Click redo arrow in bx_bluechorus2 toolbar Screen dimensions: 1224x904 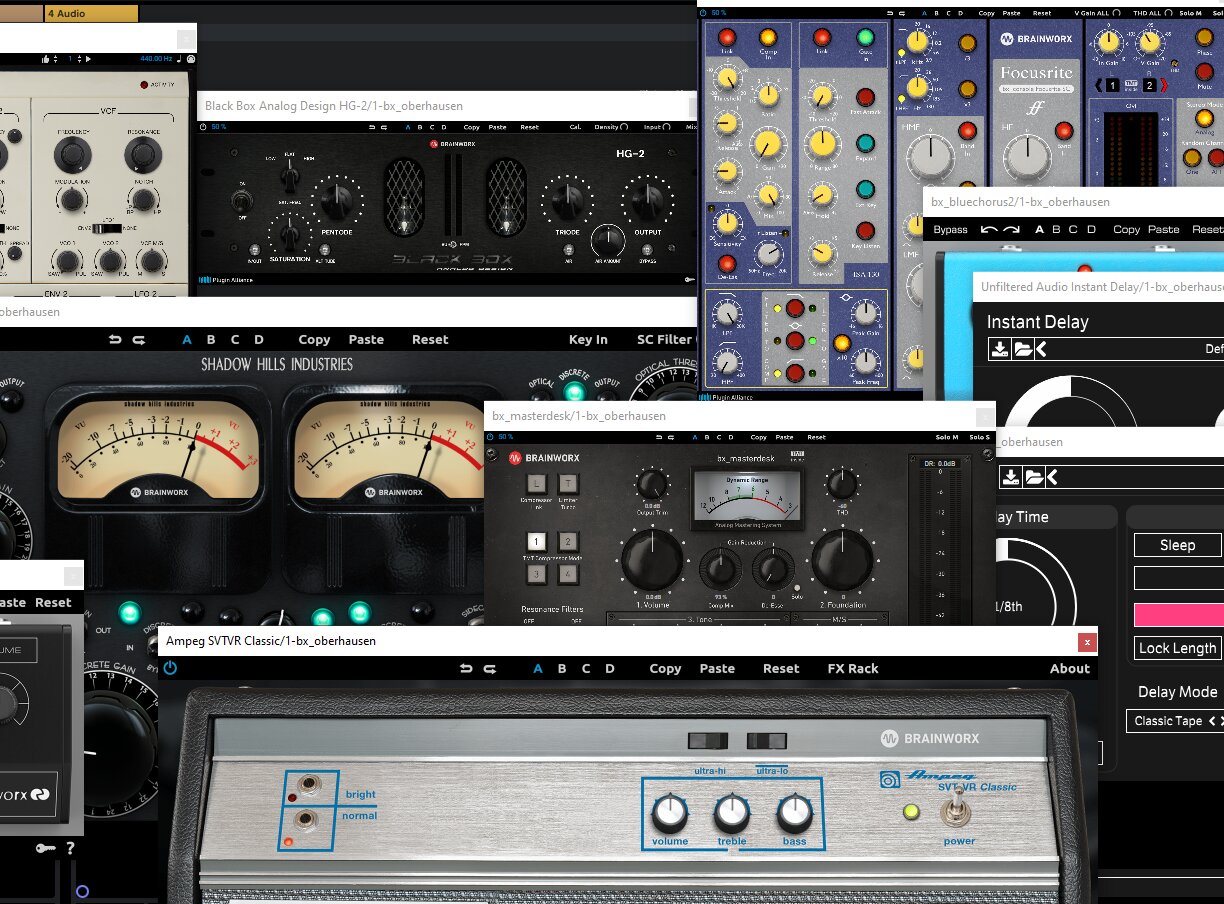click(1012, 229)
